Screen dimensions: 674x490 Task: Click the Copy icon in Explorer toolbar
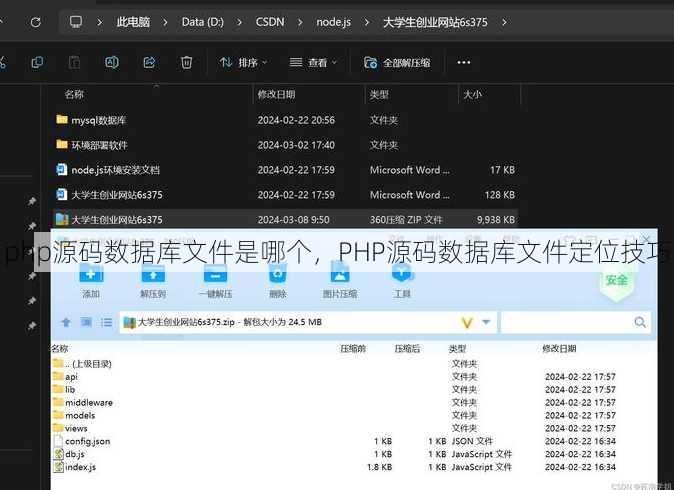(x=37, y=63)
